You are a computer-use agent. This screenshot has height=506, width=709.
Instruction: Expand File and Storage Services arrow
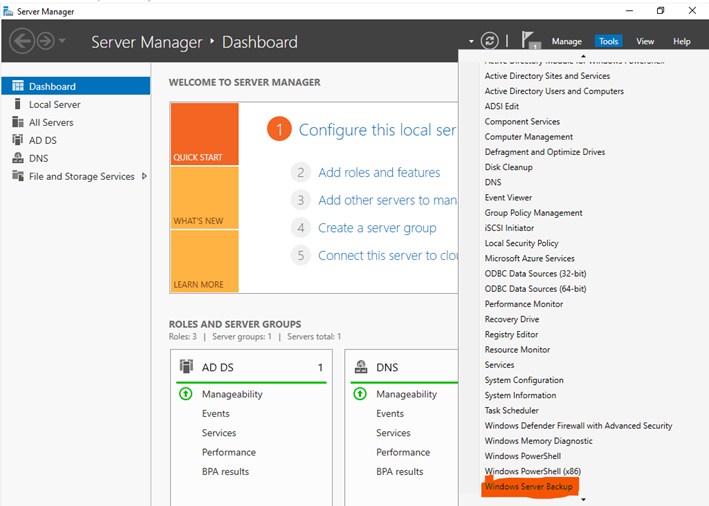coord(144,176)
